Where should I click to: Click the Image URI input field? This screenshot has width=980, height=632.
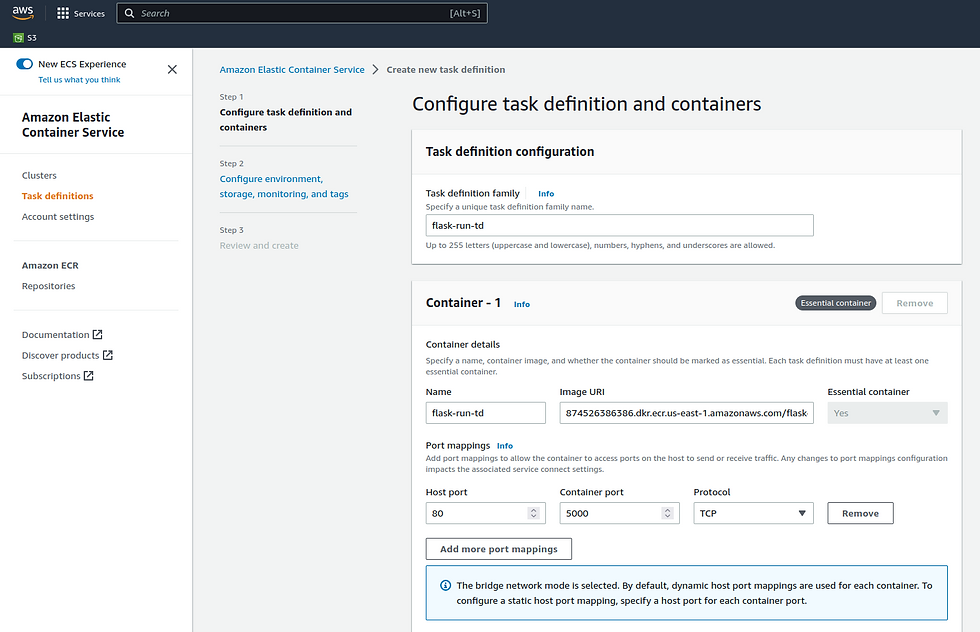click(686, 413)
